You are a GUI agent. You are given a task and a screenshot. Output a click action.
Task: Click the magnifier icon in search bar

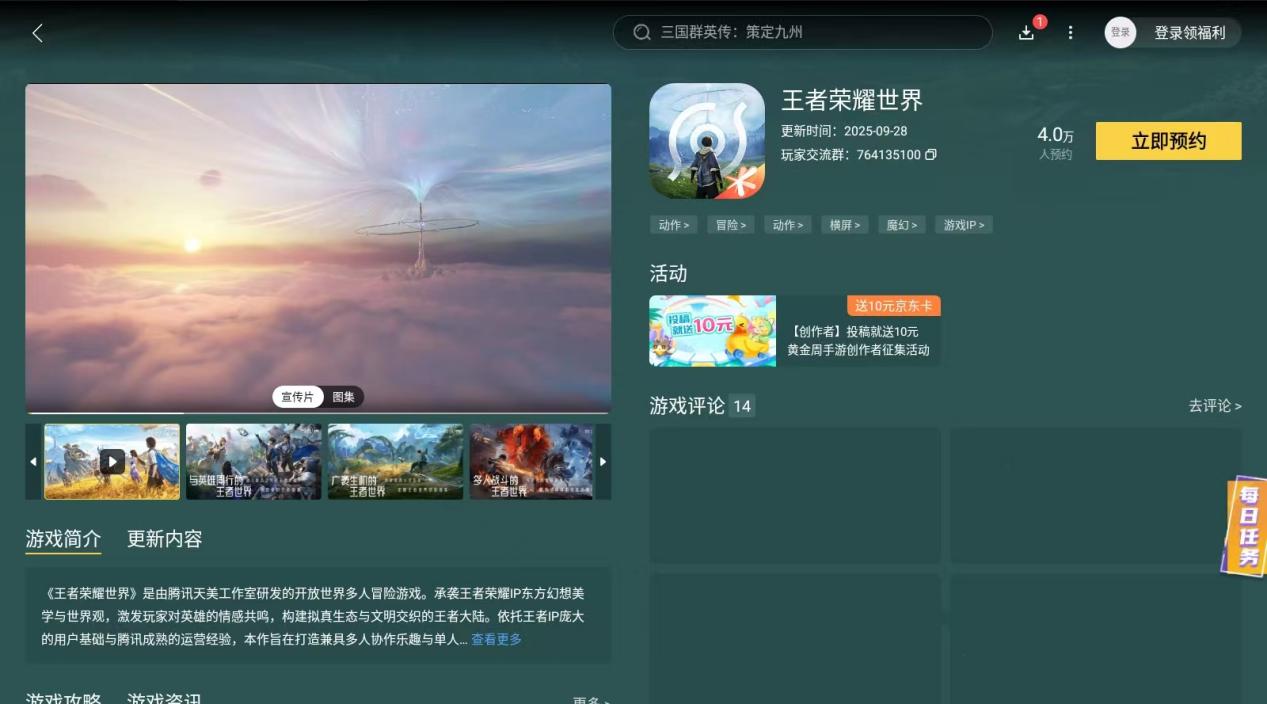click(641, 32)
